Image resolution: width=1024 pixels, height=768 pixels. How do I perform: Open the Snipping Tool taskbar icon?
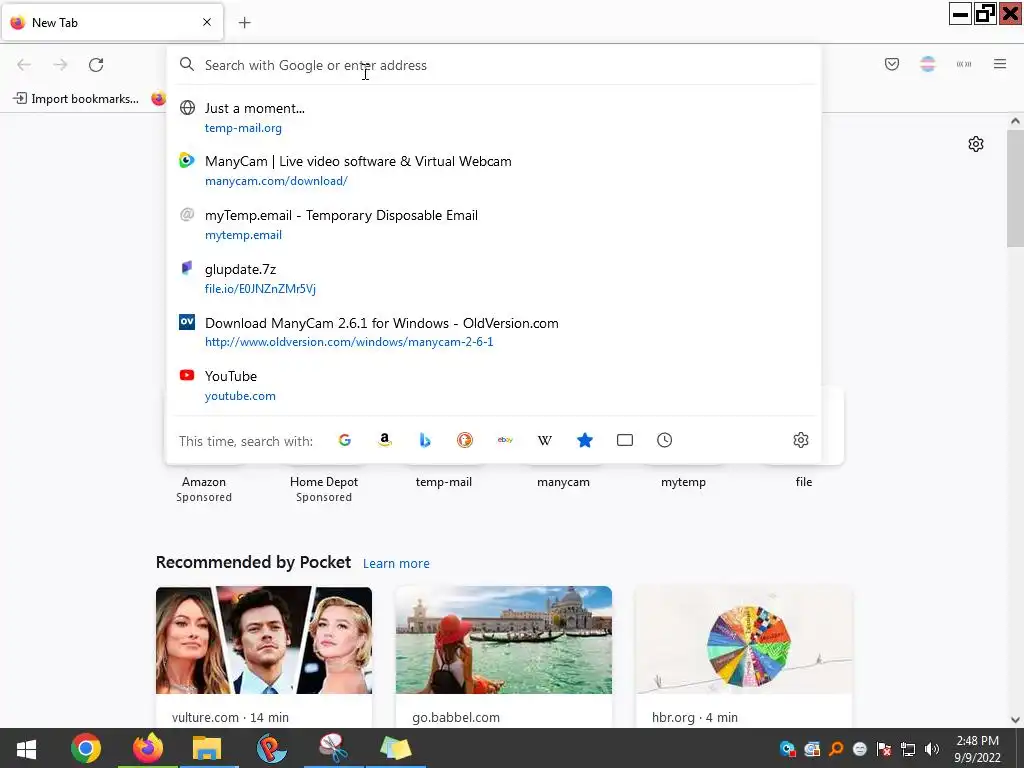tap(334, 748)
